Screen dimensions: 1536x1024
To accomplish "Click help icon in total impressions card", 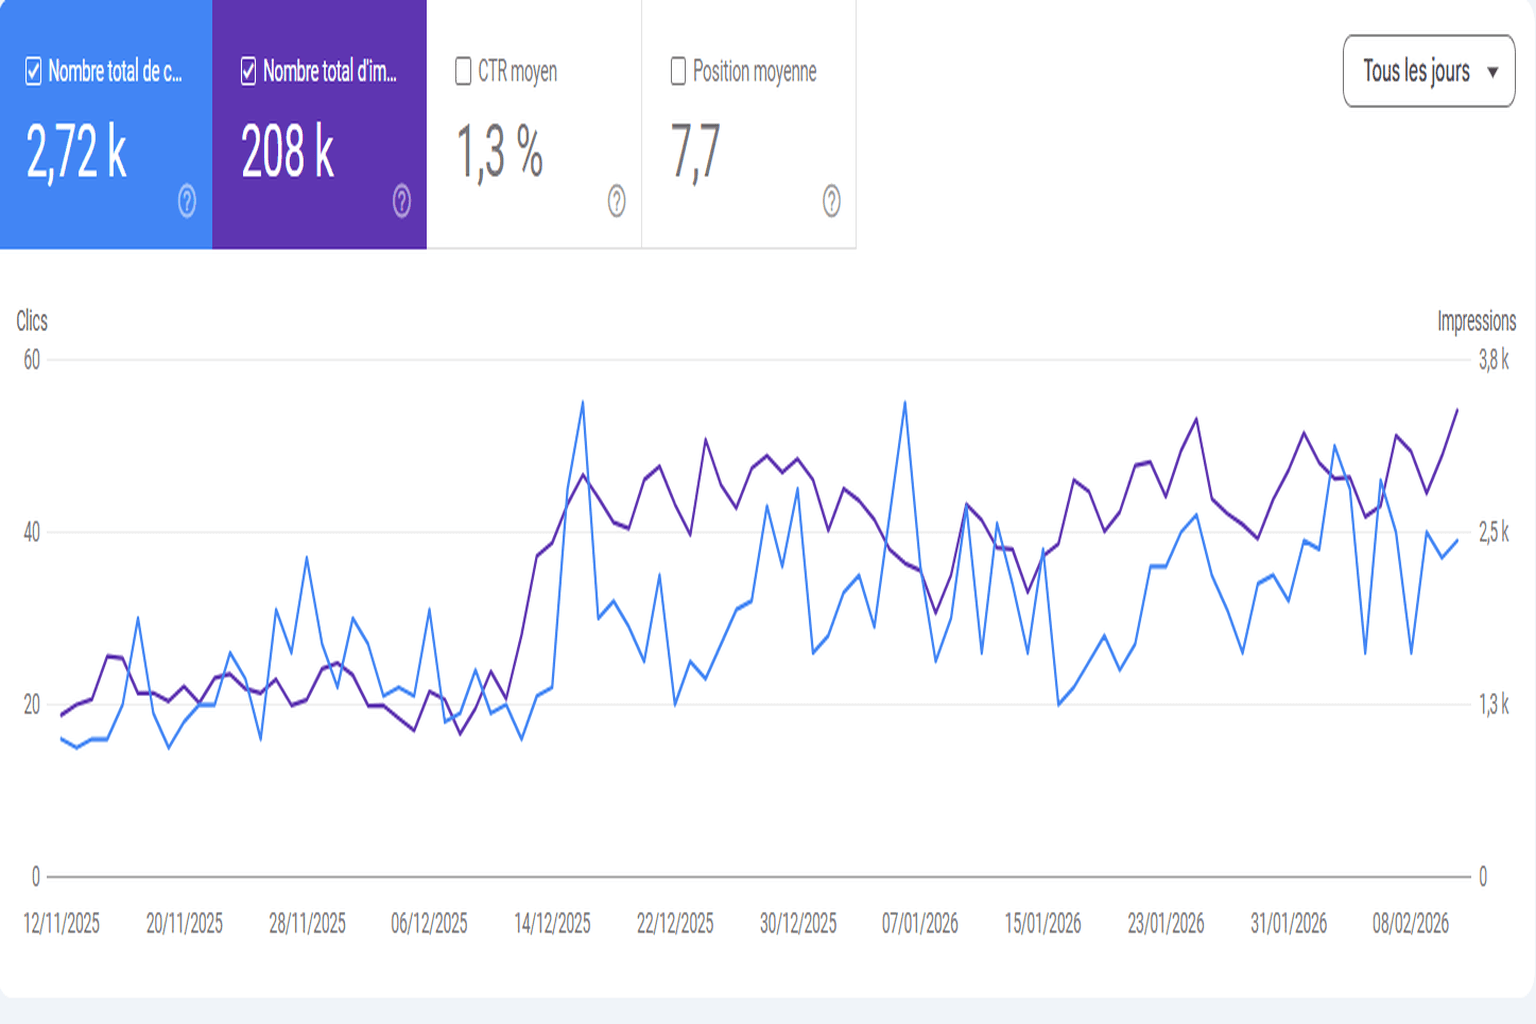I will pos(401,201).
